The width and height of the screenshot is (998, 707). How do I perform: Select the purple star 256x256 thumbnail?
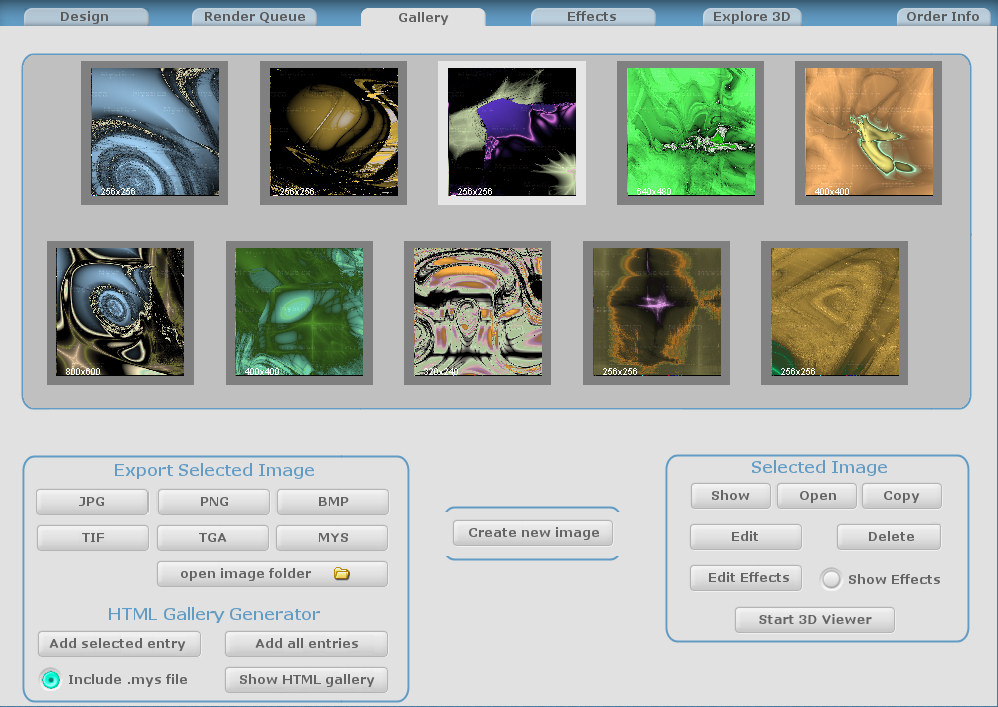click(x=656, y=312)
